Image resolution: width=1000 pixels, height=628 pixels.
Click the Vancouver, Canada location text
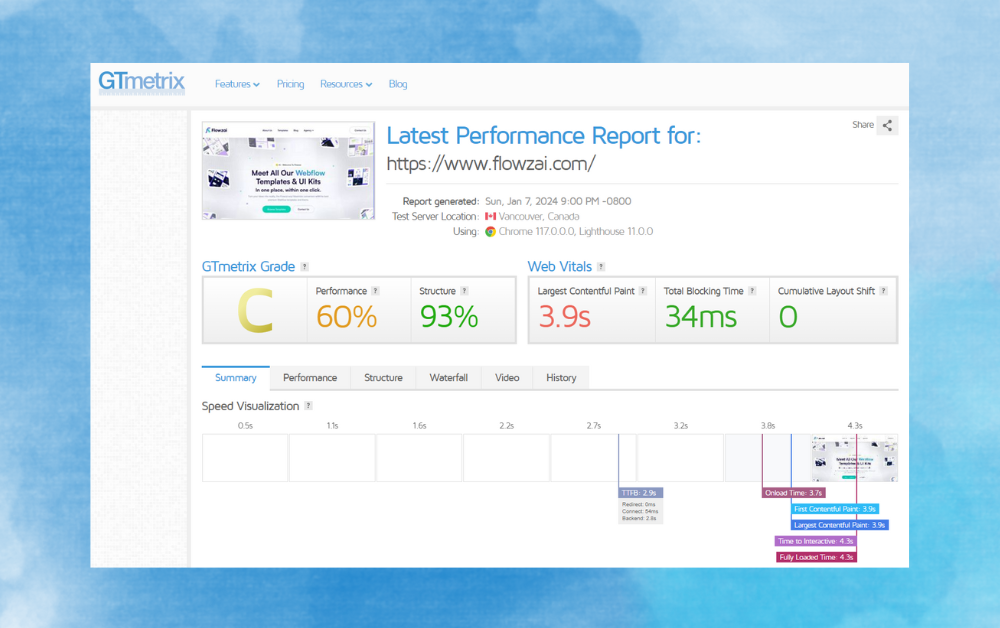pos(539,217)
